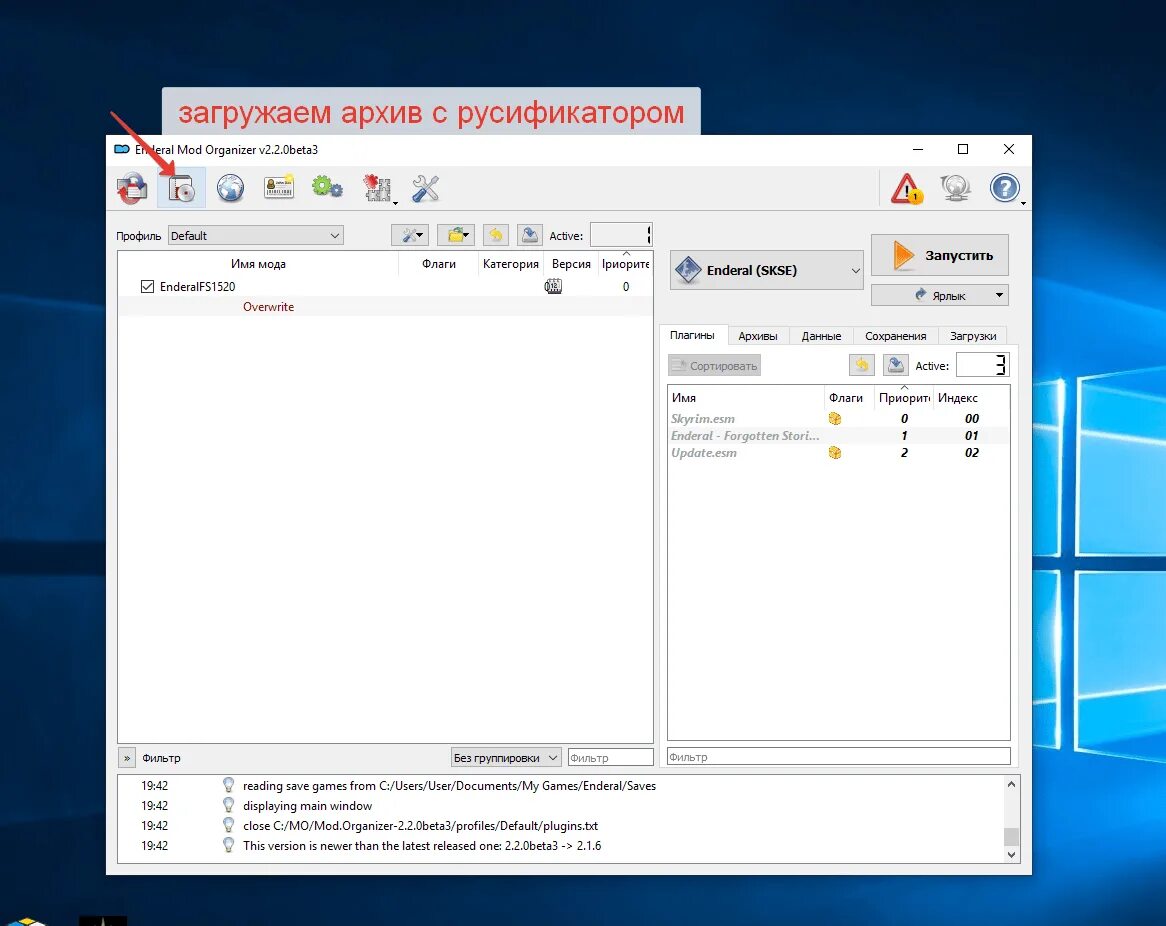Open the Tools puzzle piece icon
The image size is (1166, 926).
378,187
